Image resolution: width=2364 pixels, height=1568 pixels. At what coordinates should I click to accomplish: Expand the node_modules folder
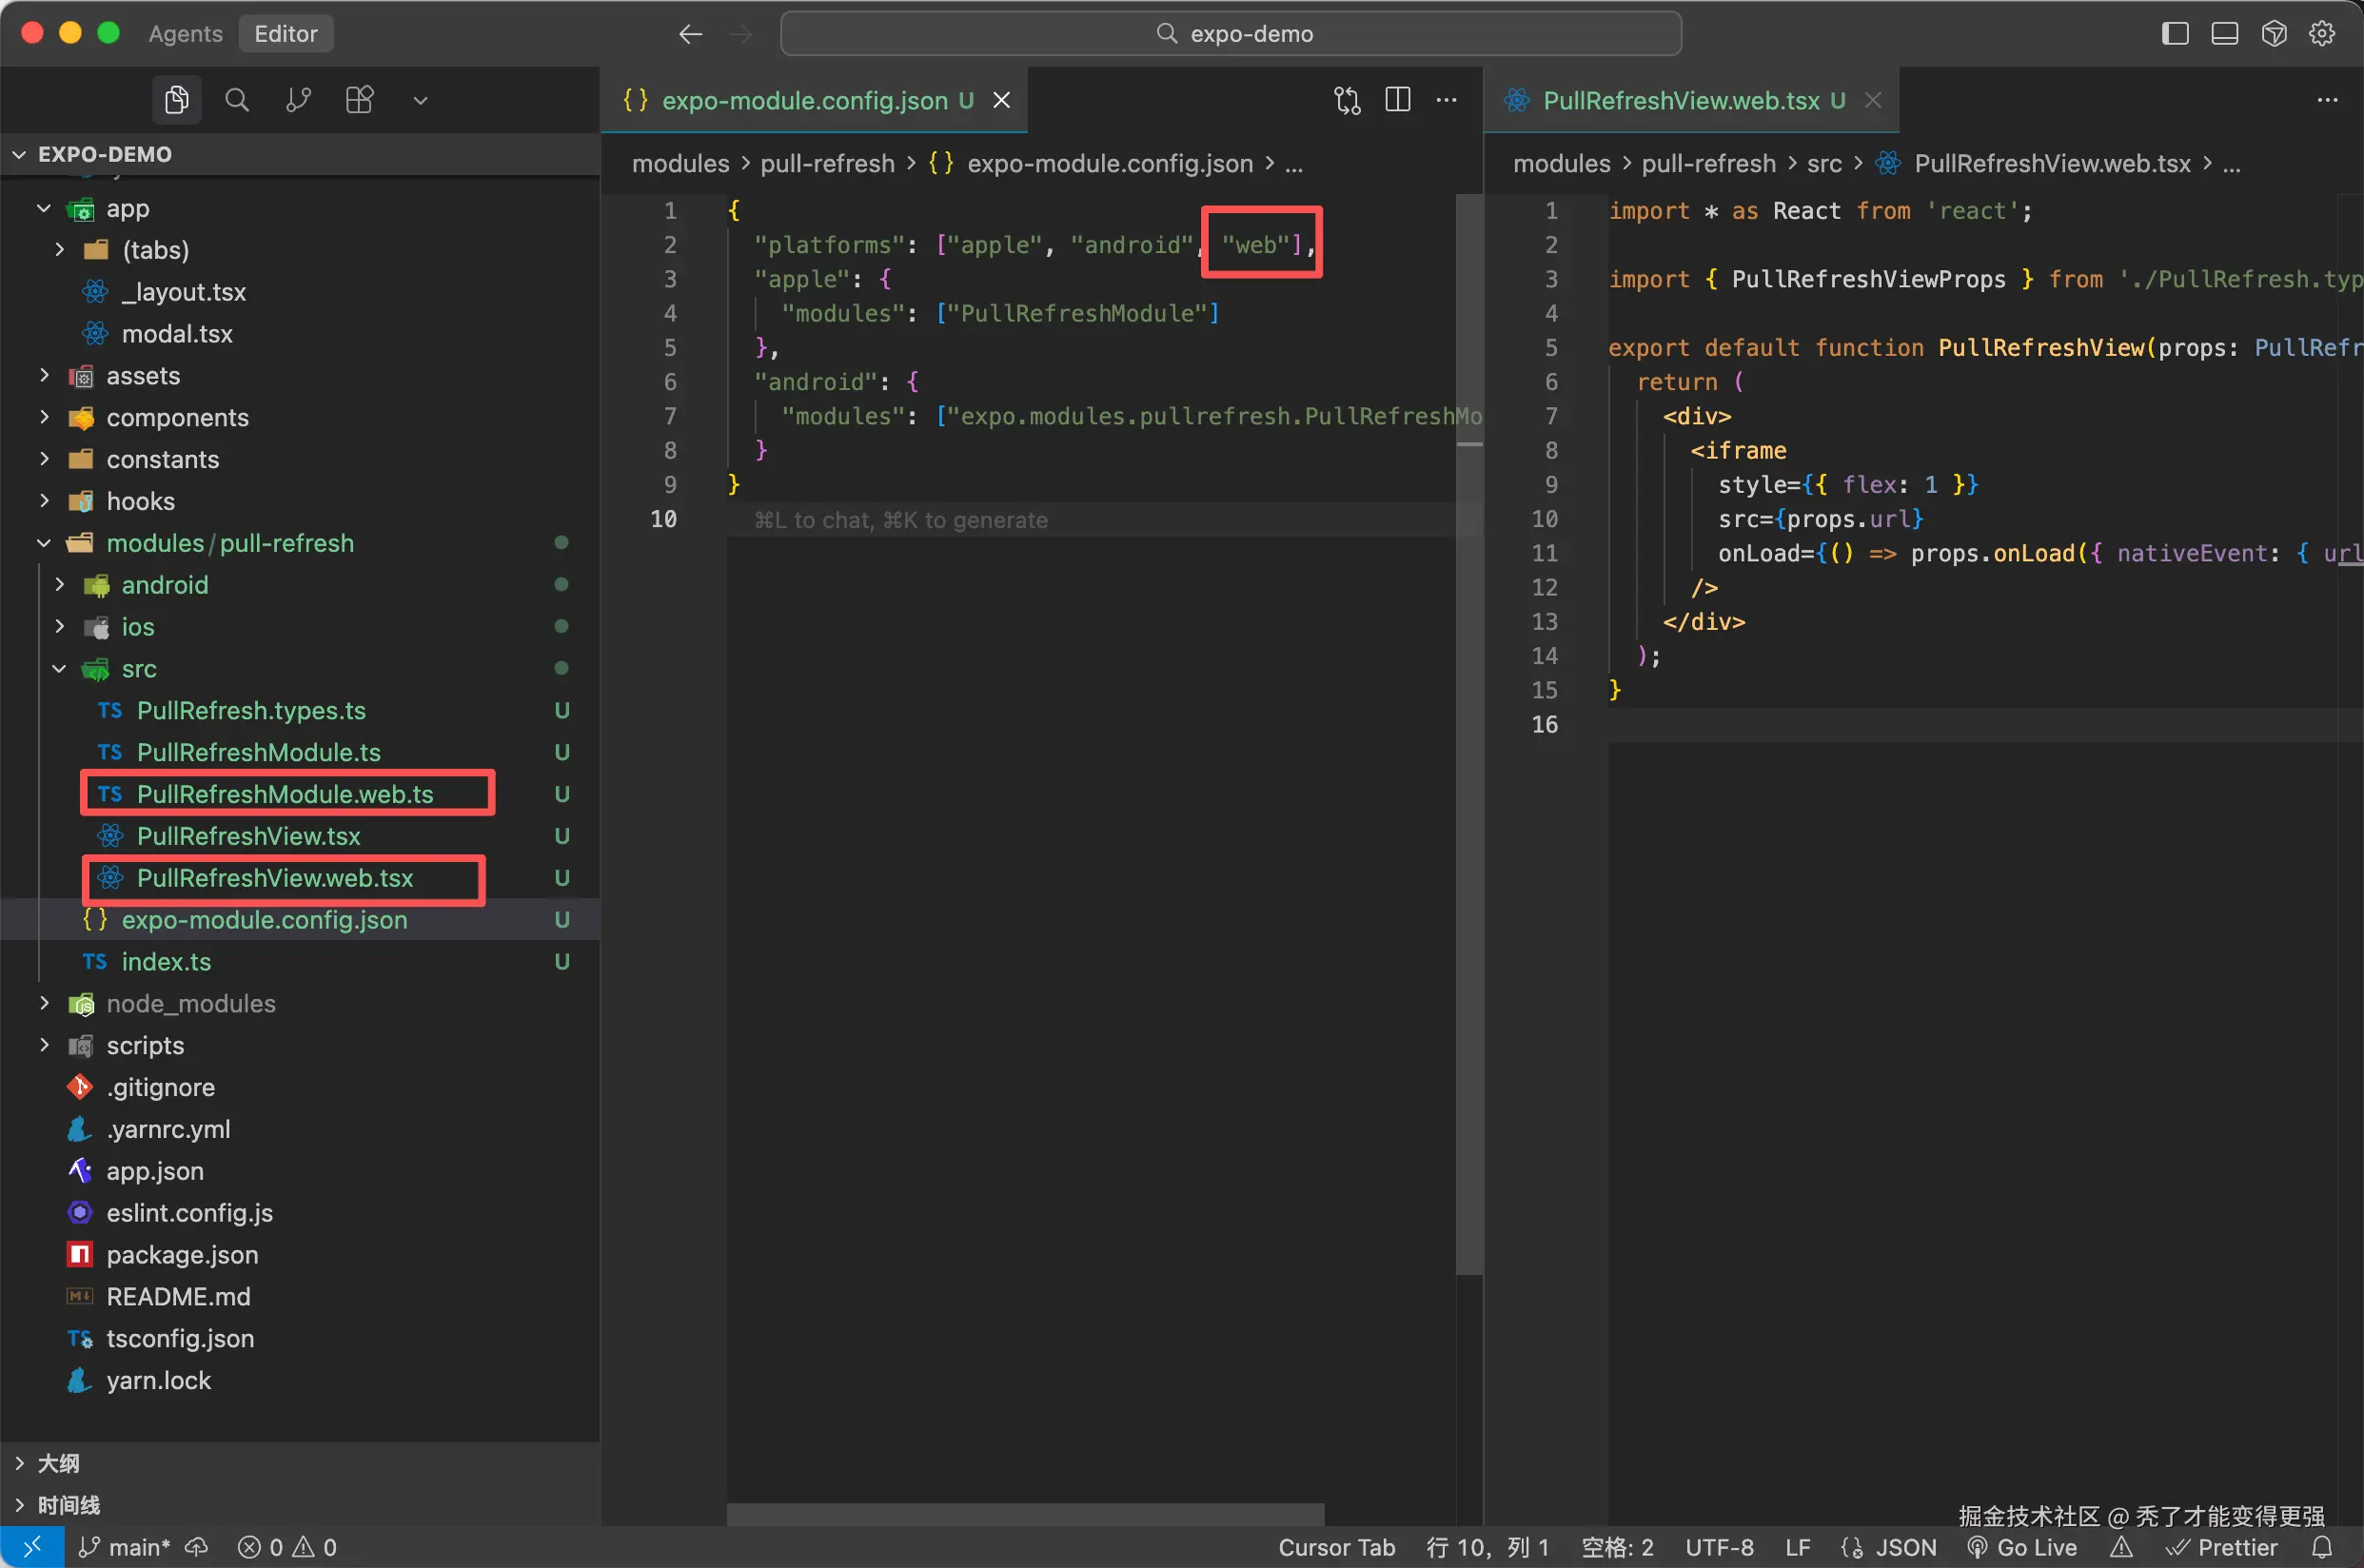tap(190, 1003)
